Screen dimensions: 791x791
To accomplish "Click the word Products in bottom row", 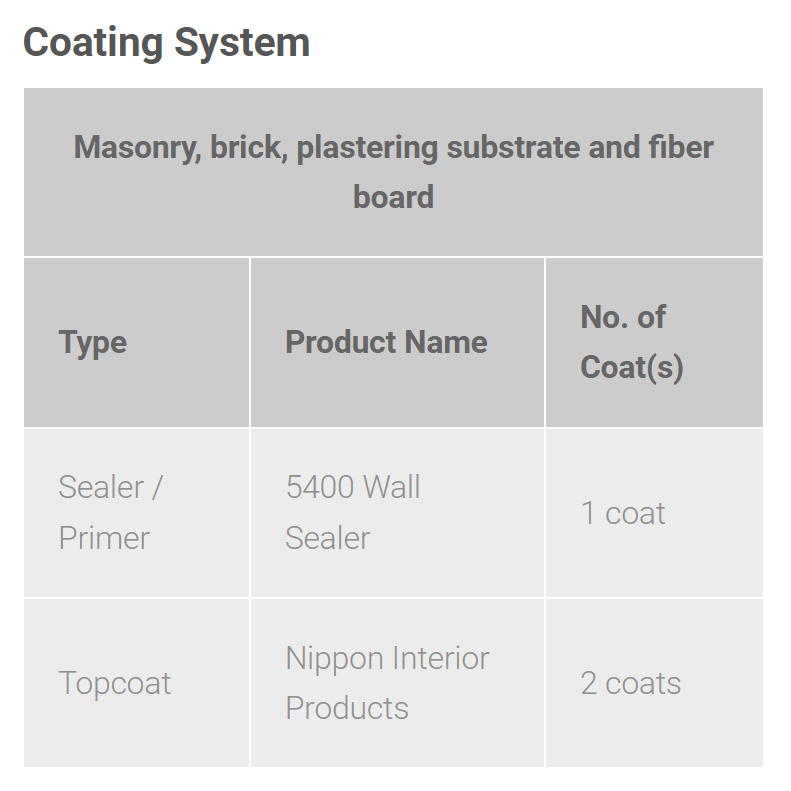I will (x=347, y=708).
